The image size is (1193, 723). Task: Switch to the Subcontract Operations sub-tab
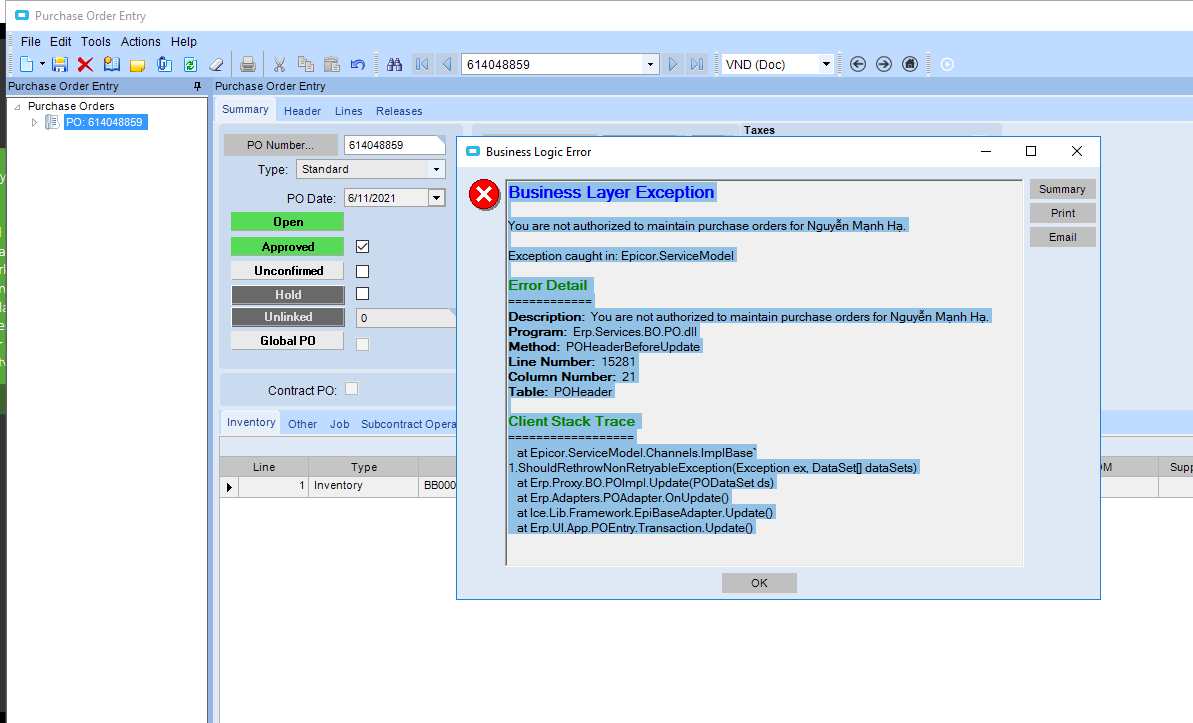(x=408, y=424)
